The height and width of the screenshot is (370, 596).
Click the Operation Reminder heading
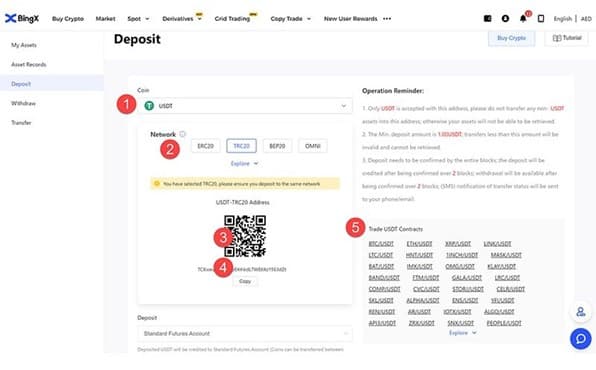(393, 91)
